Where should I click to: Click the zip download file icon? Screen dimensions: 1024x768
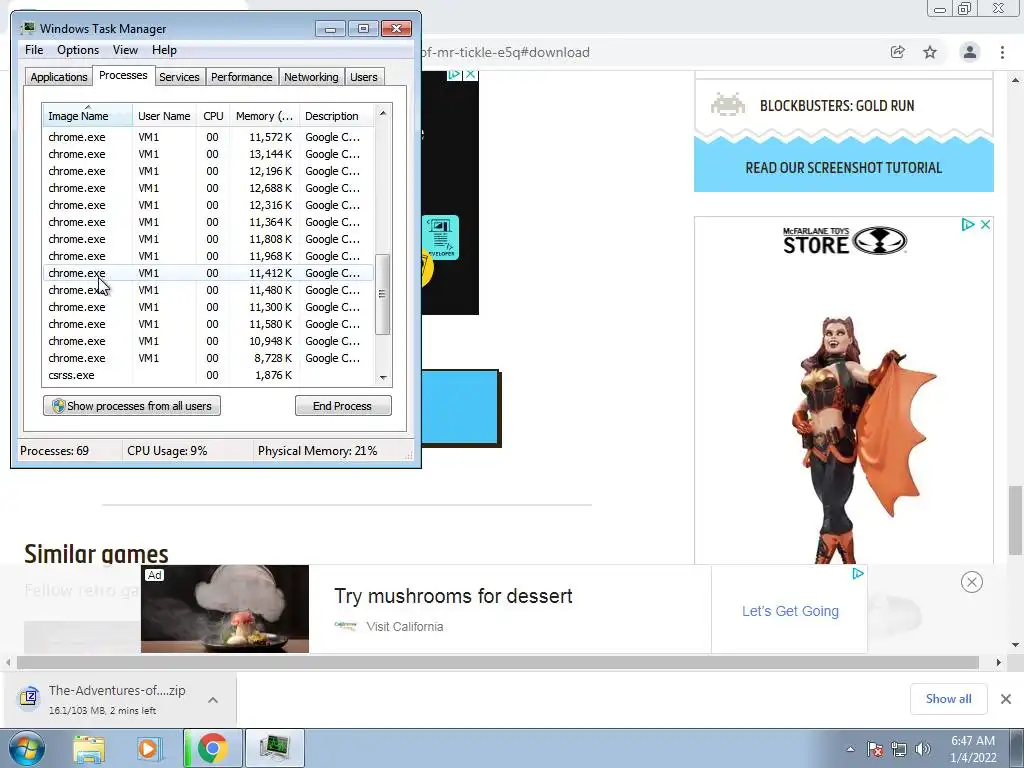29,698
